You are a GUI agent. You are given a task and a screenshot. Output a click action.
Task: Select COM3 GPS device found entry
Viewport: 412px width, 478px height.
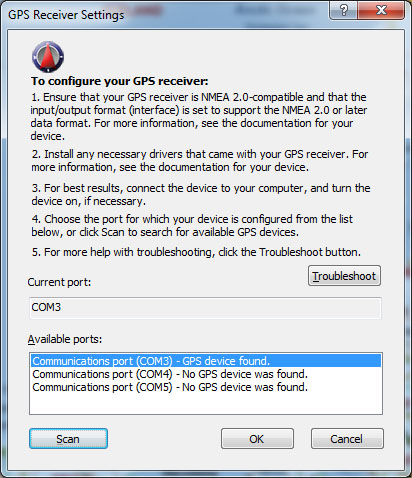pos(206,361)
